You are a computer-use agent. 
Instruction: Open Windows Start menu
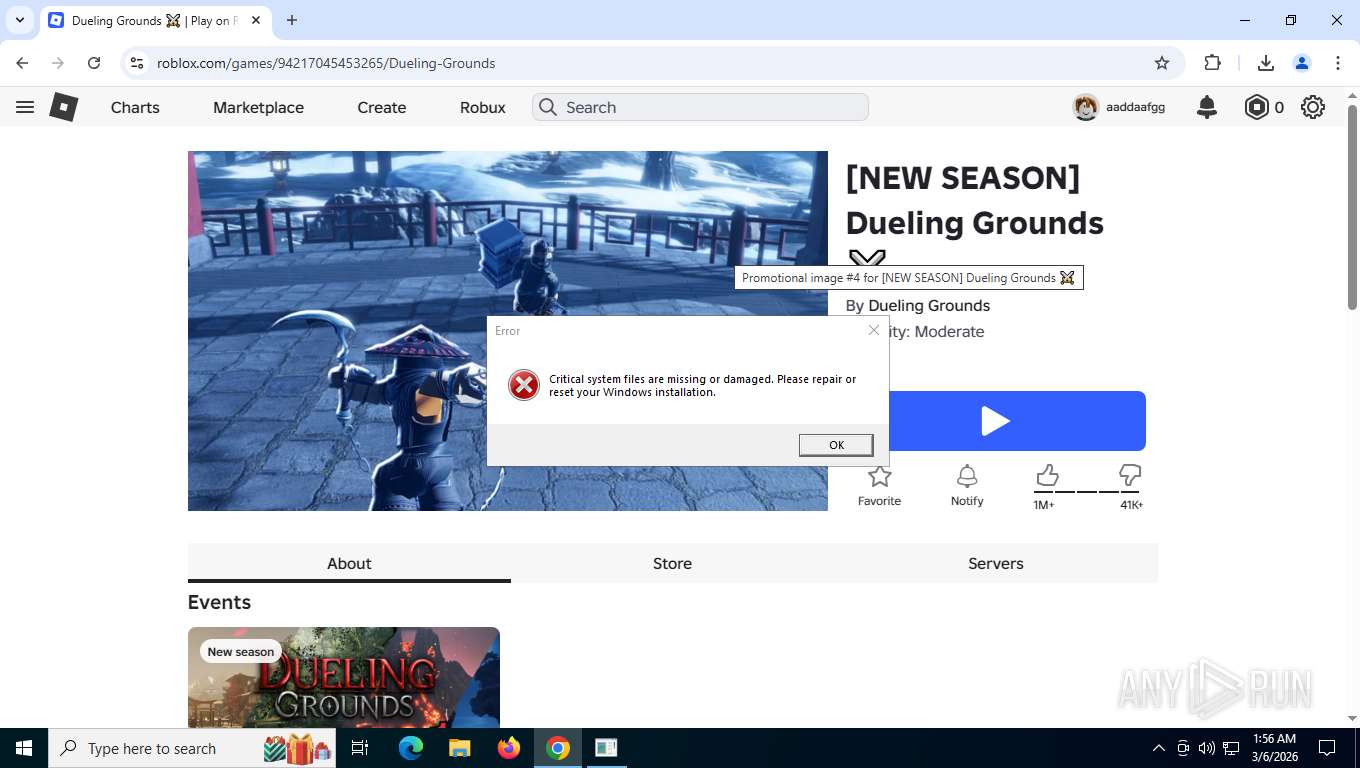[x=24, y=748]
